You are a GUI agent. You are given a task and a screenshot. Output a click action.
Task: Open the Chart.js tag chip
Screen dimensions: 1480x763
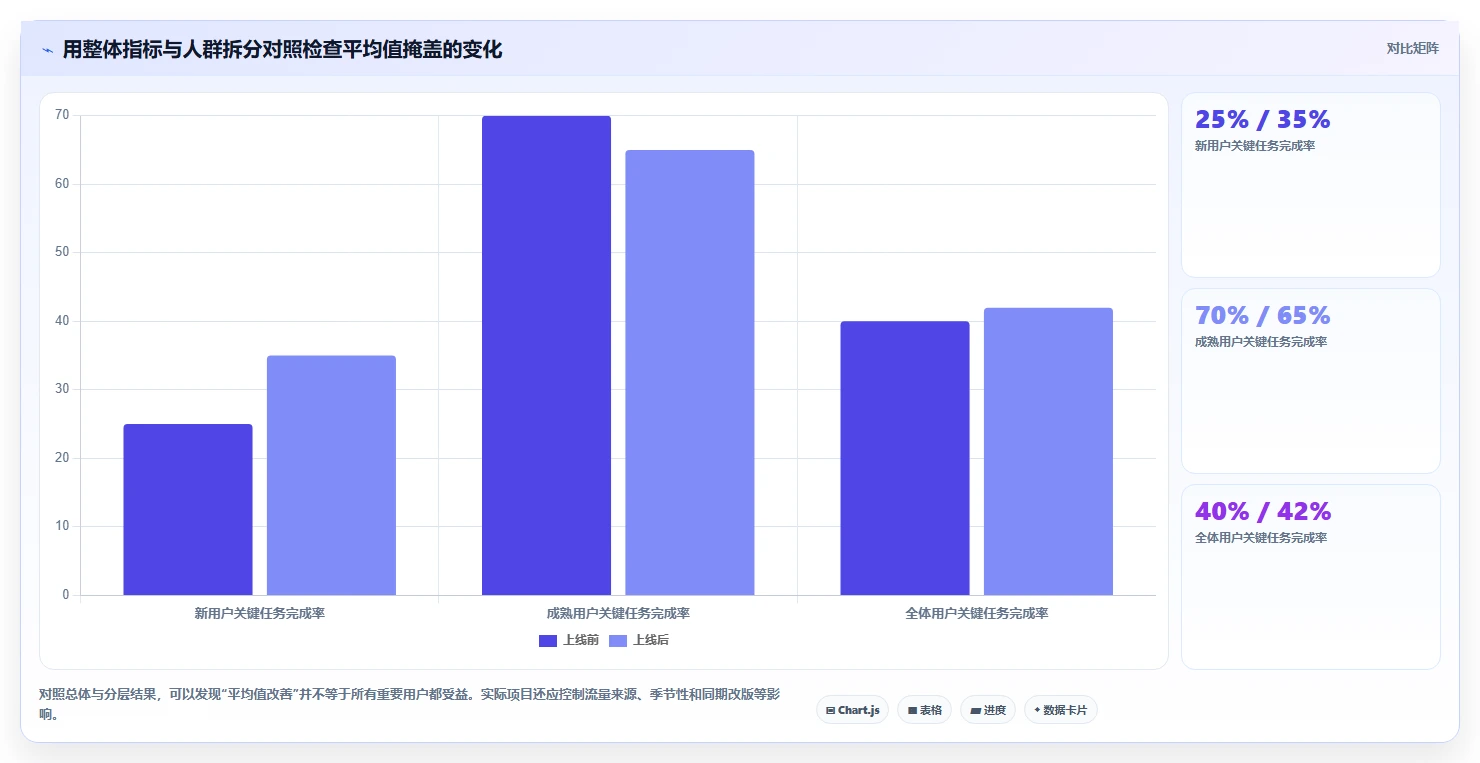click(852, 710)
